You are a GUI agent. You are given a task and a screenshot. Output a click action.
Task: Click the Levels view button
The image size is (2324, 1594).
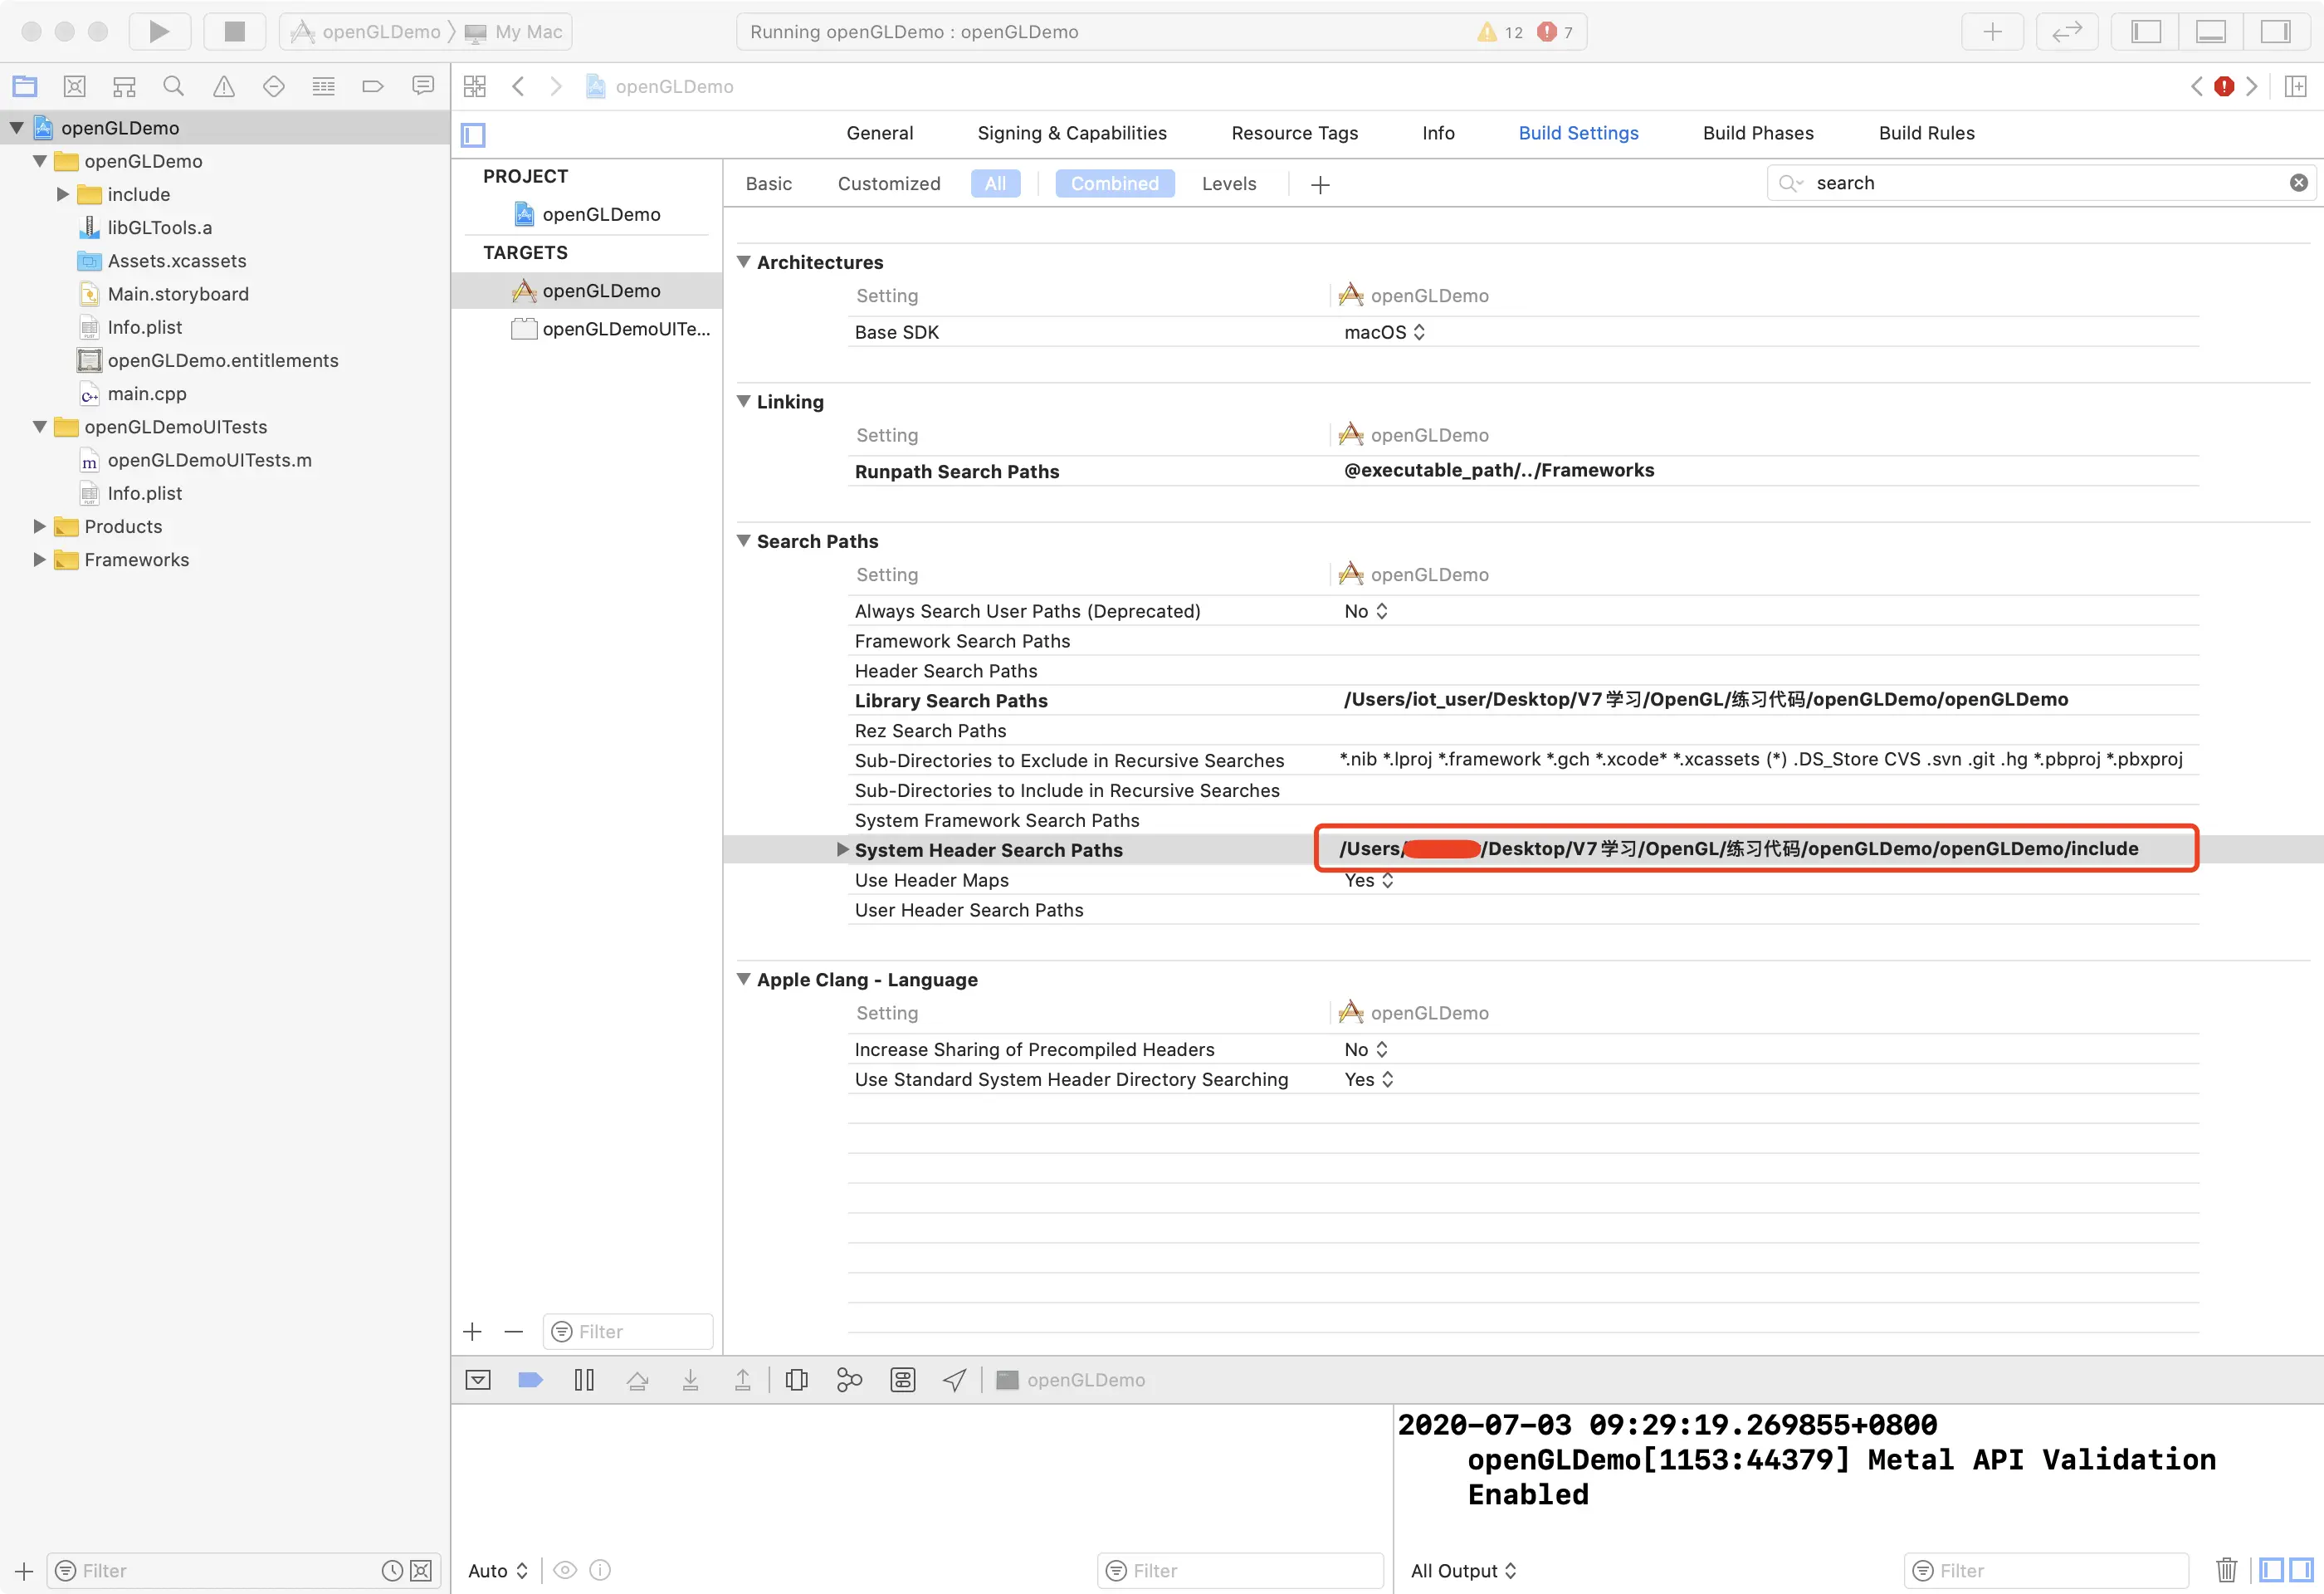click(1228, 184)
